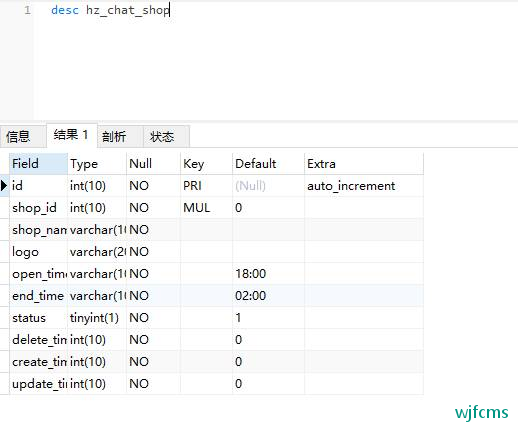Click the default value 1 in status row
Screen dimensions: 518x432
pos(268,318)
